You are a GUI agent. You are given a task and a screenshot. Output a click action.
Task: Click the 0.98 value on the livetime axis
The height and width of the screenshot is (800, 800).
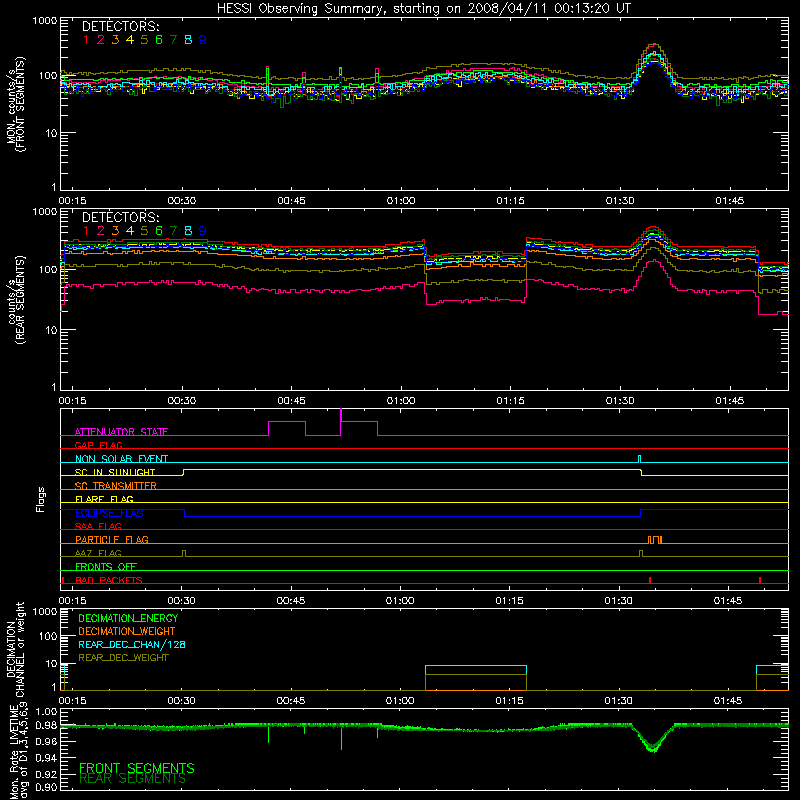pos(46,726)
